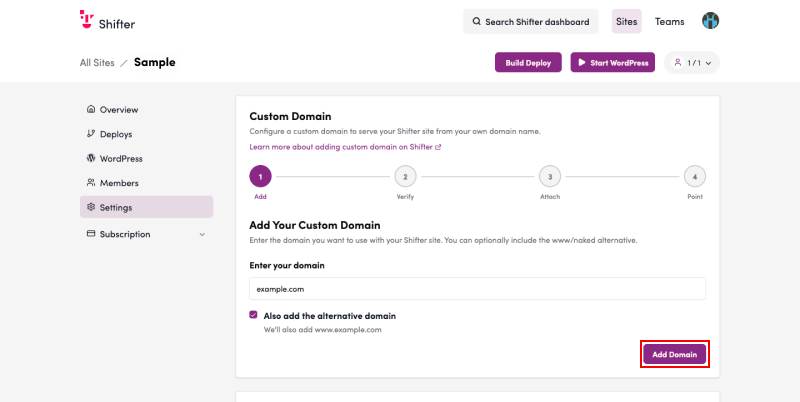This screenshot has width=800, height=402.
Task: Click the Add Domain button
Action: (x=674, y=354)
